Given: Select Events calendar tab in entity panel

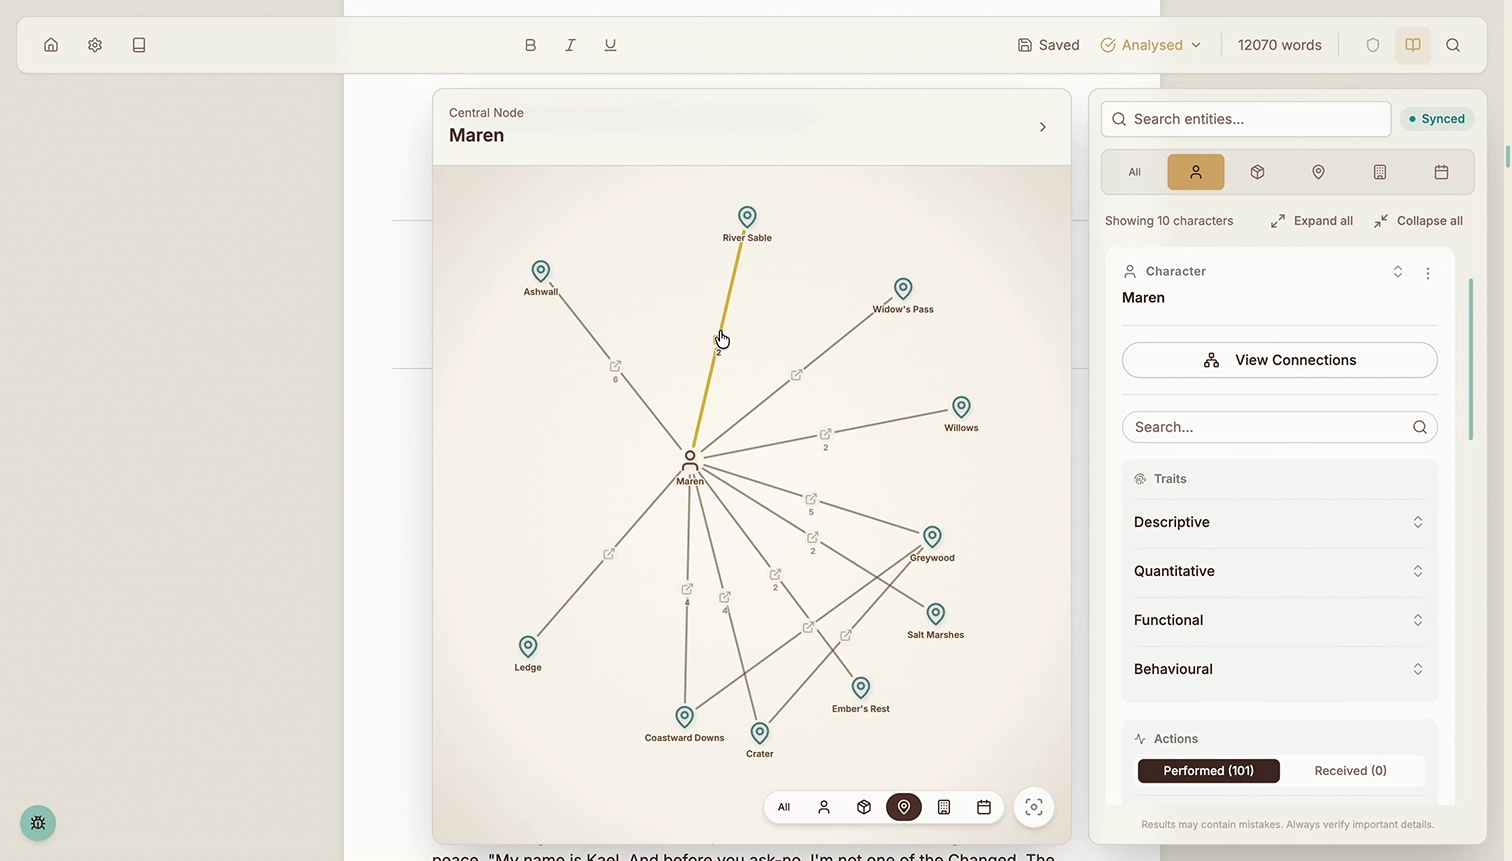Looking at the screenshot, I should 1441,172.
